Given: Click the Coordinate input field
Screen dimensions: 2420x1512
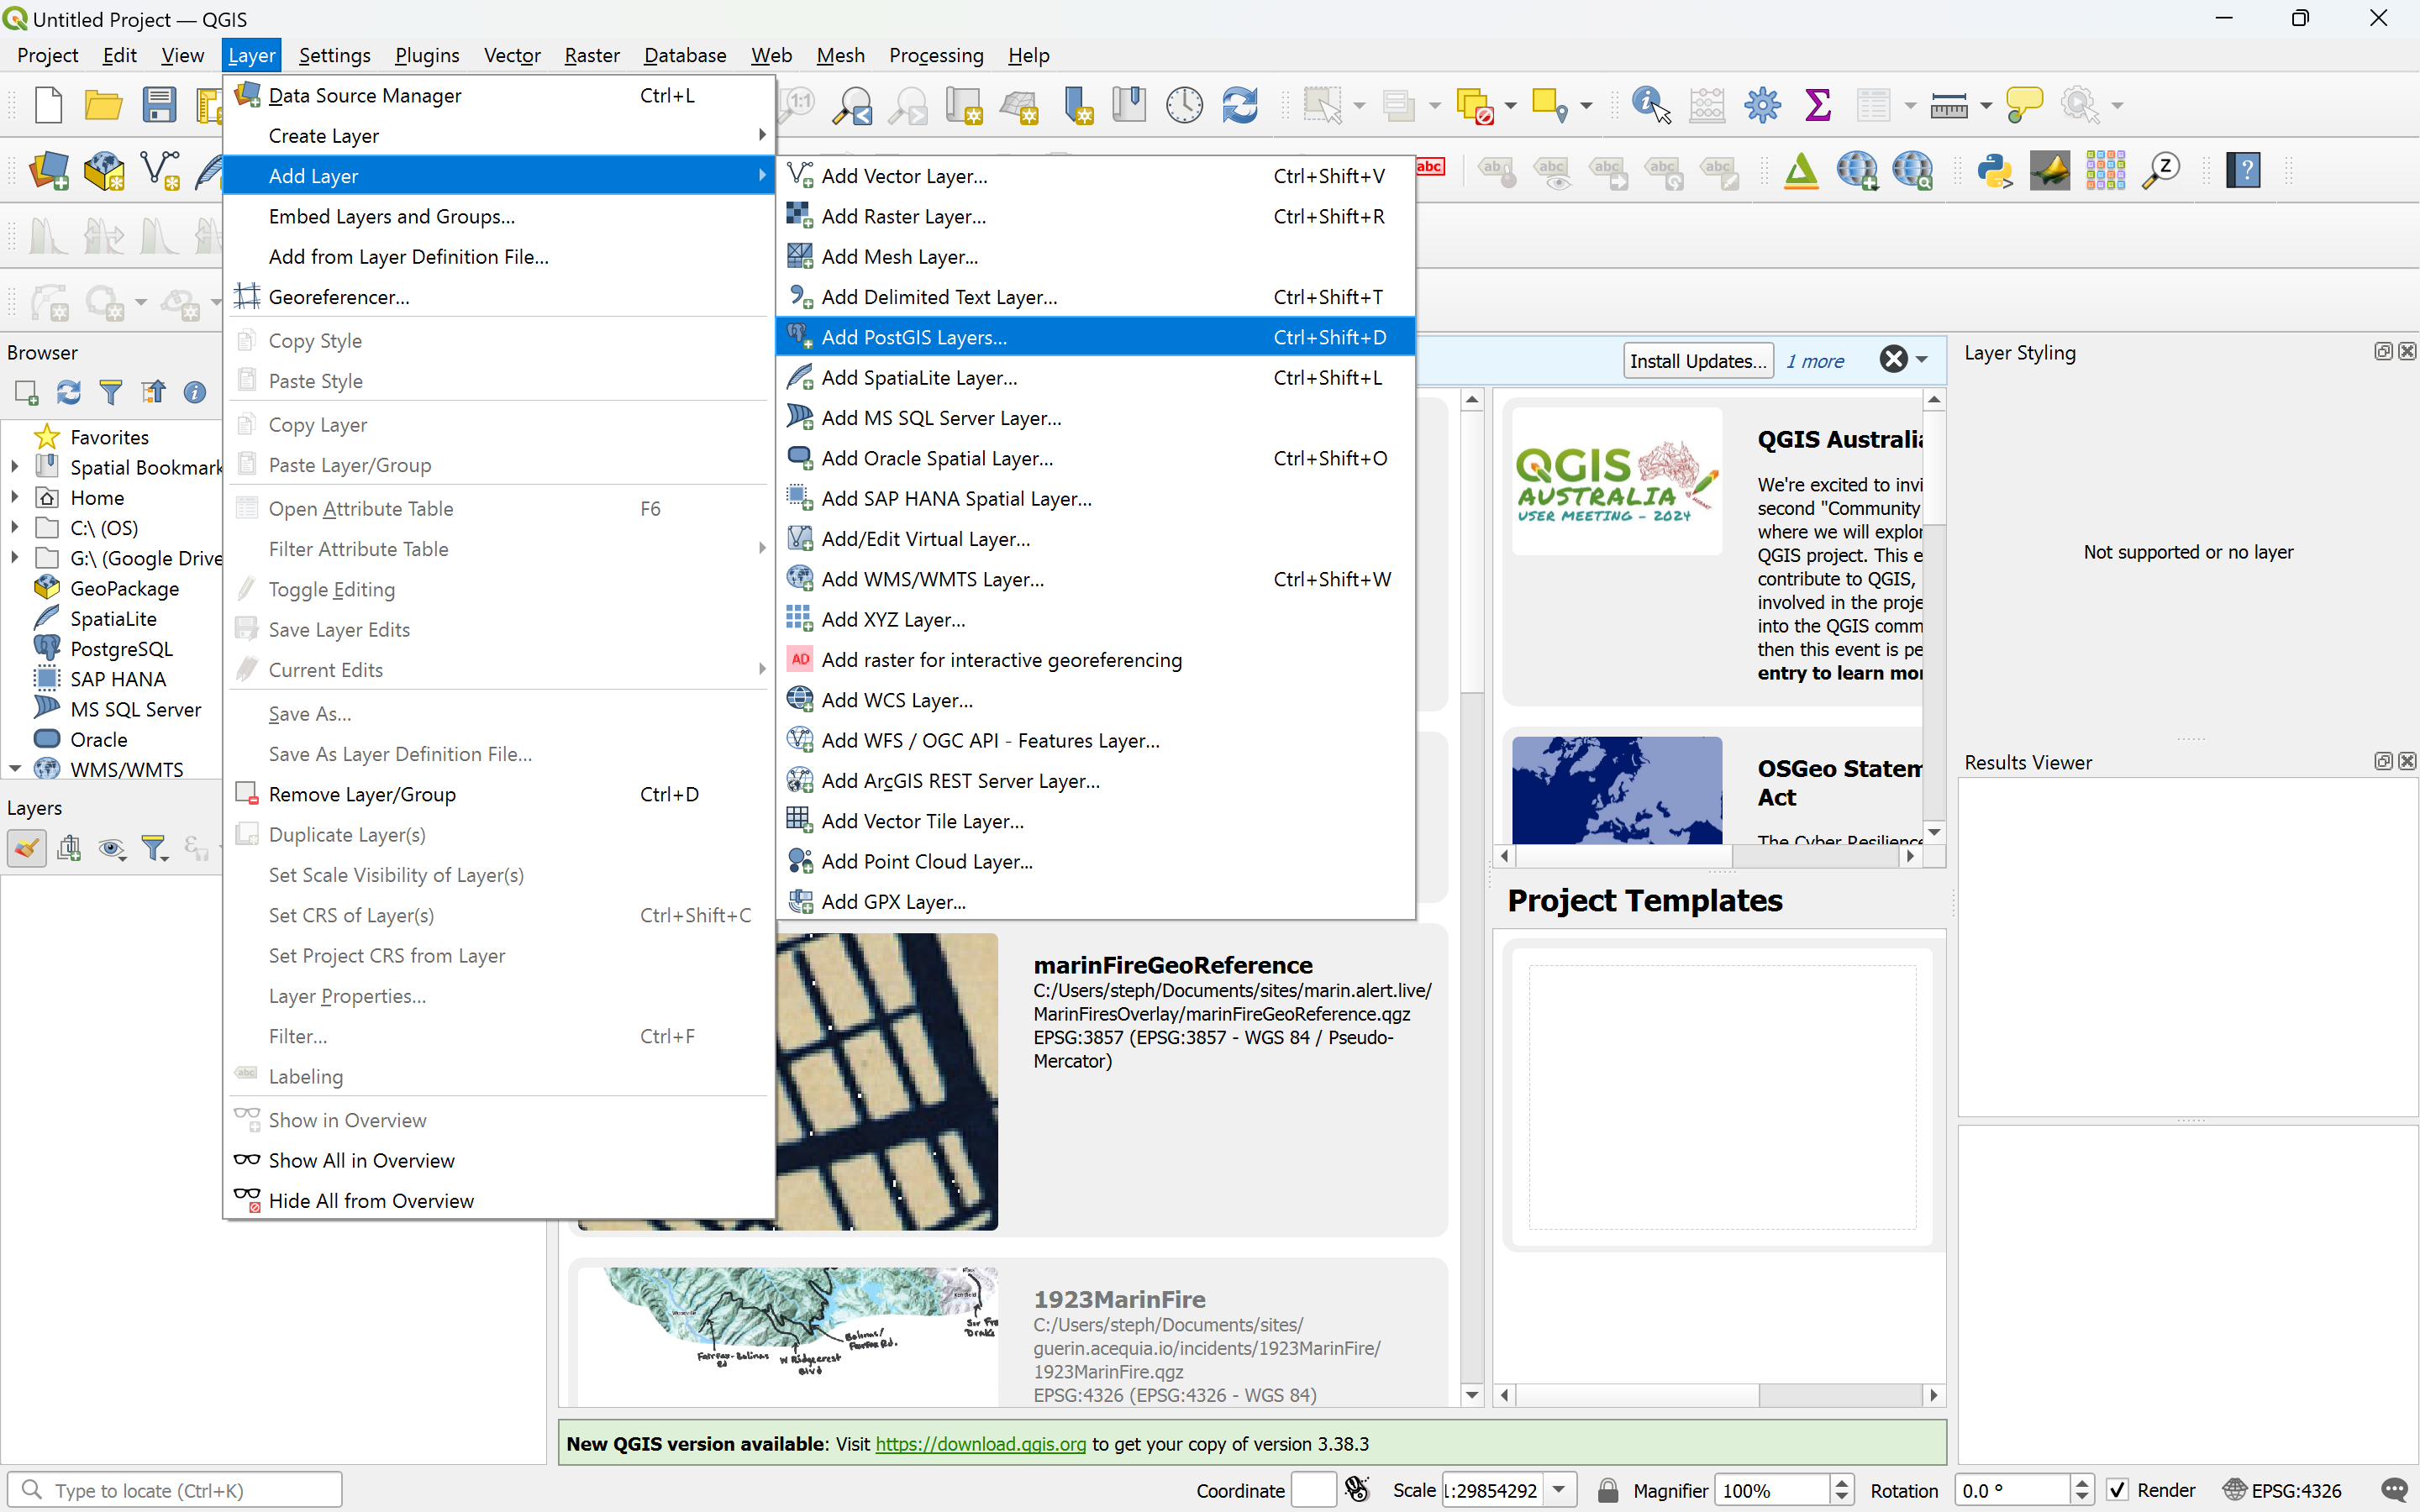Looking at the screenshot, I should click(1313, 1490).
